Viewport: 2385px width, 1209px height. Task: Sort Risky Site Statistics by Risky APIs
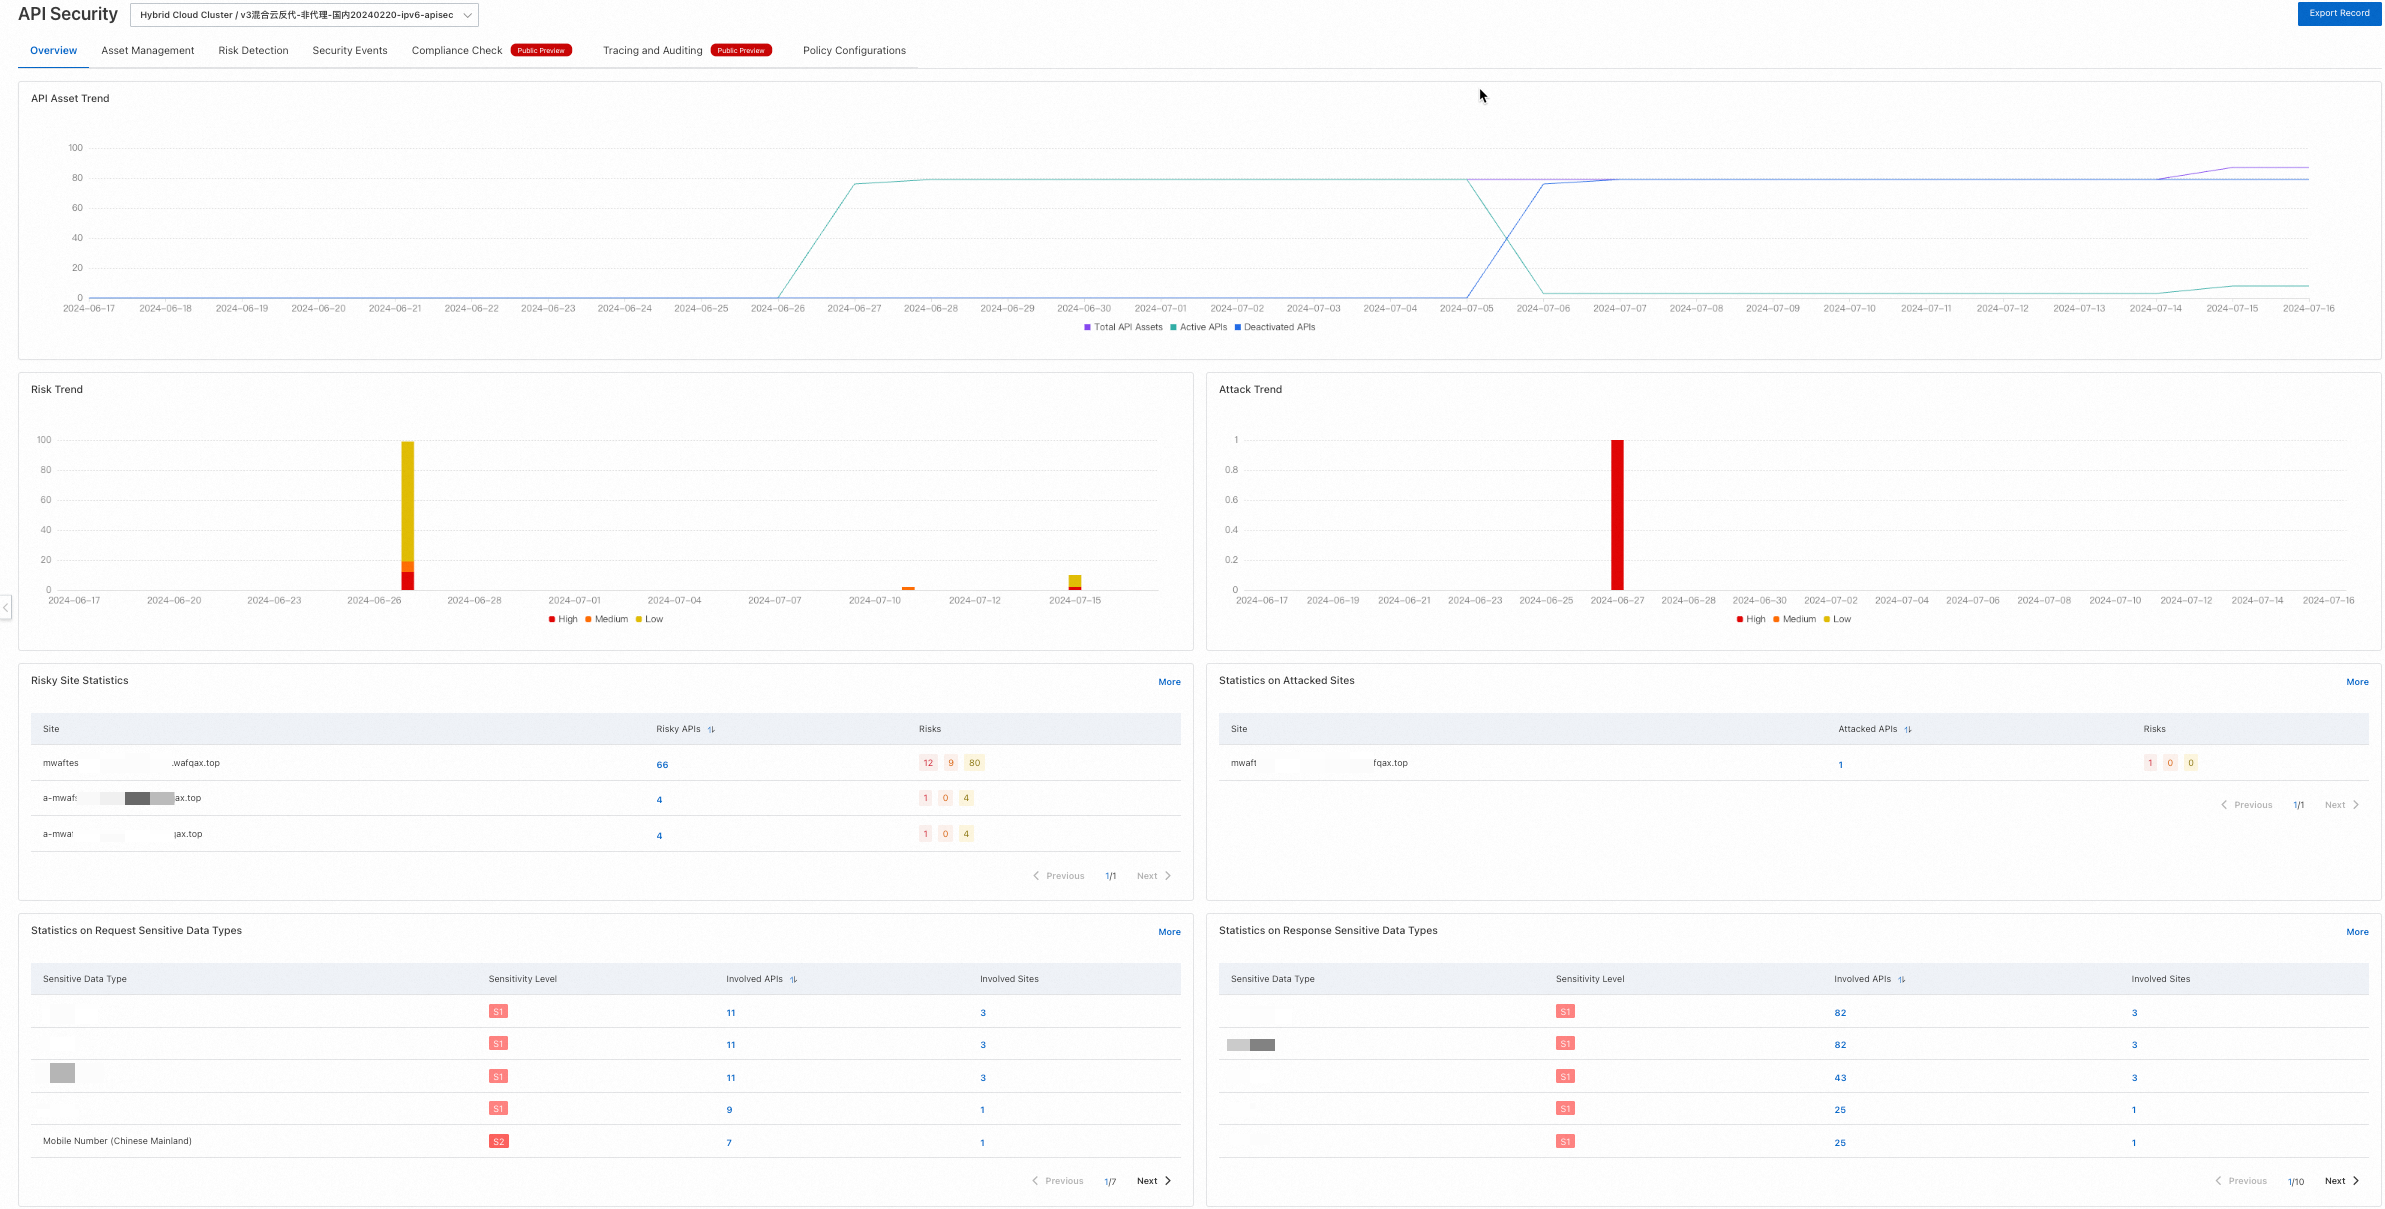(x=711, y=730)
